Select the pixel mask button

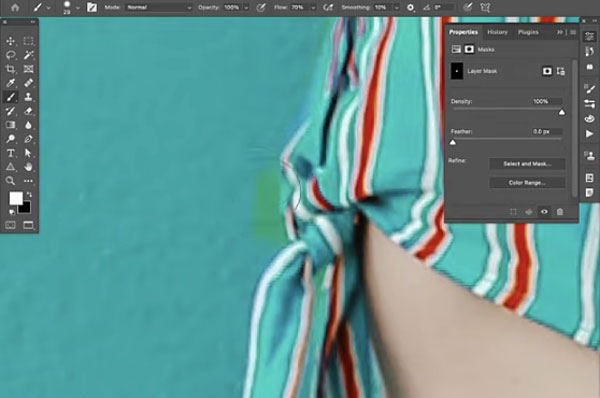click(547, 71)
